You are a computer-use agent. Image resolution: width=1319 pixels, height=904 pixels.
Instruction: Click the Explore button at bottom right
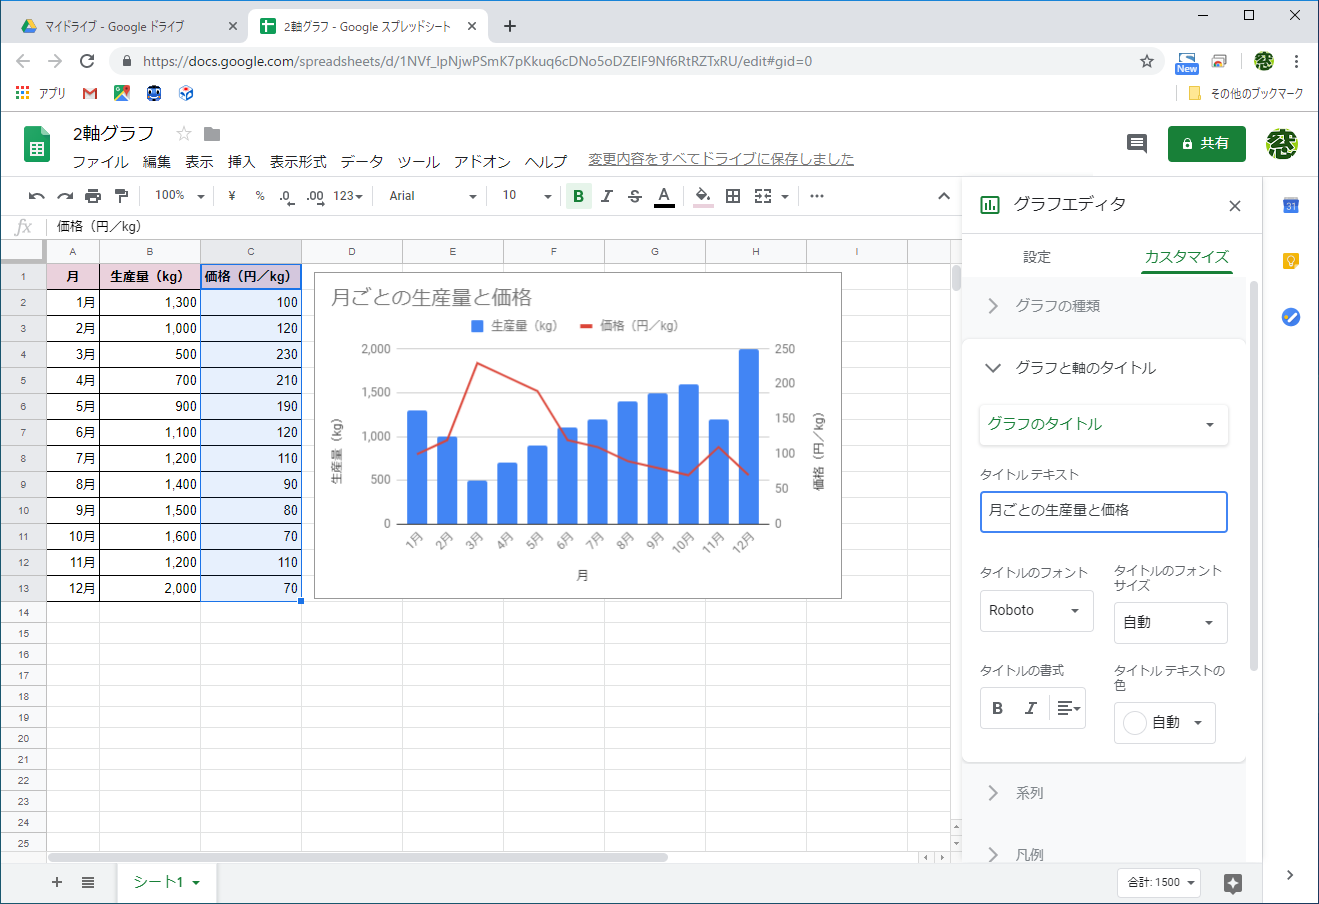tap(1233, 883)
